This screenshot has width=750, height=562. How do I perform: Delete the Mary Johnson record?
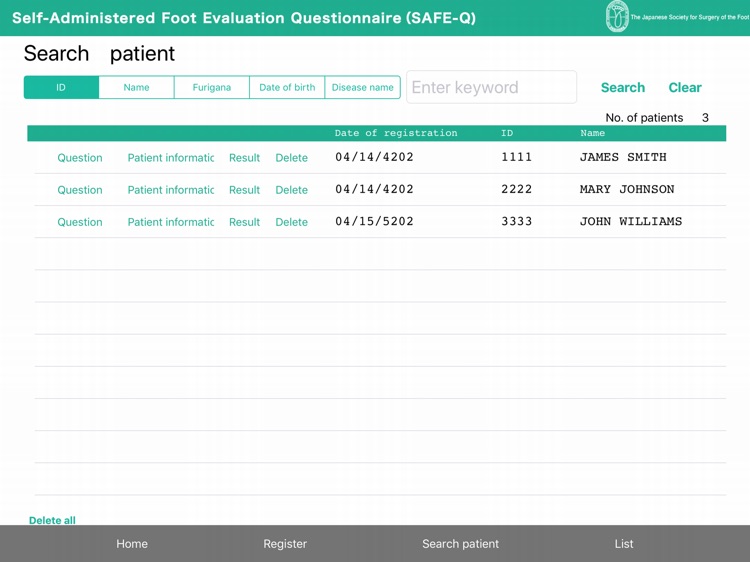click(x=291, y=190)
